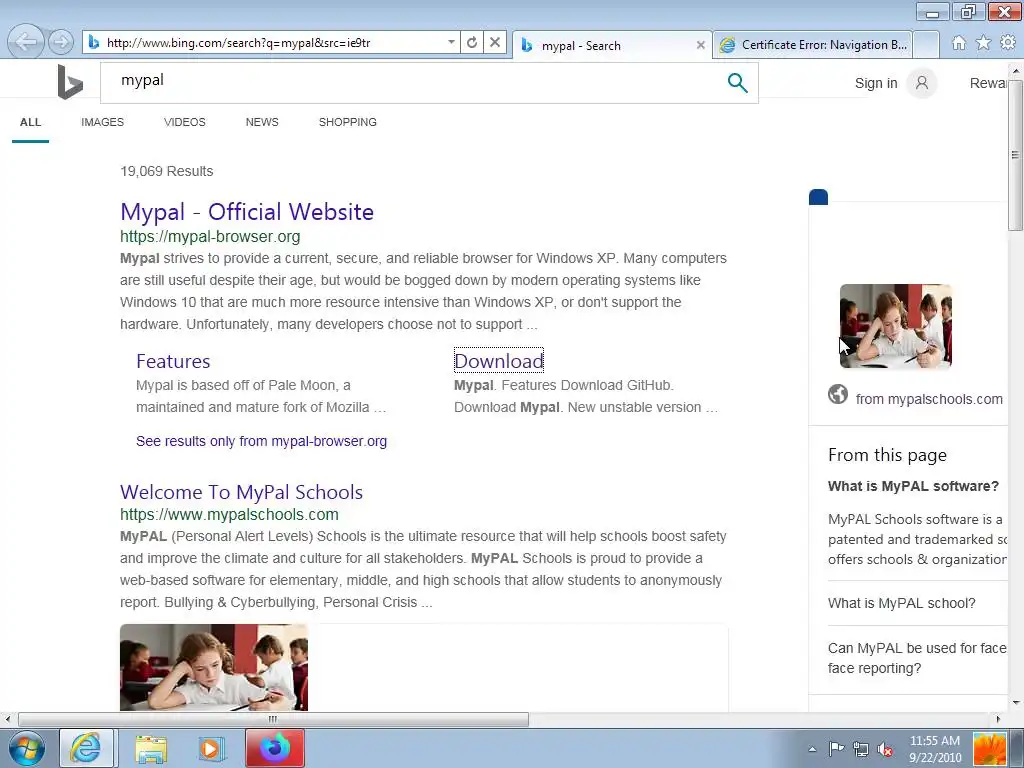1024x768 pixels.
Task: Click the Action Center flag tray icon
Action: pos(837,749)
